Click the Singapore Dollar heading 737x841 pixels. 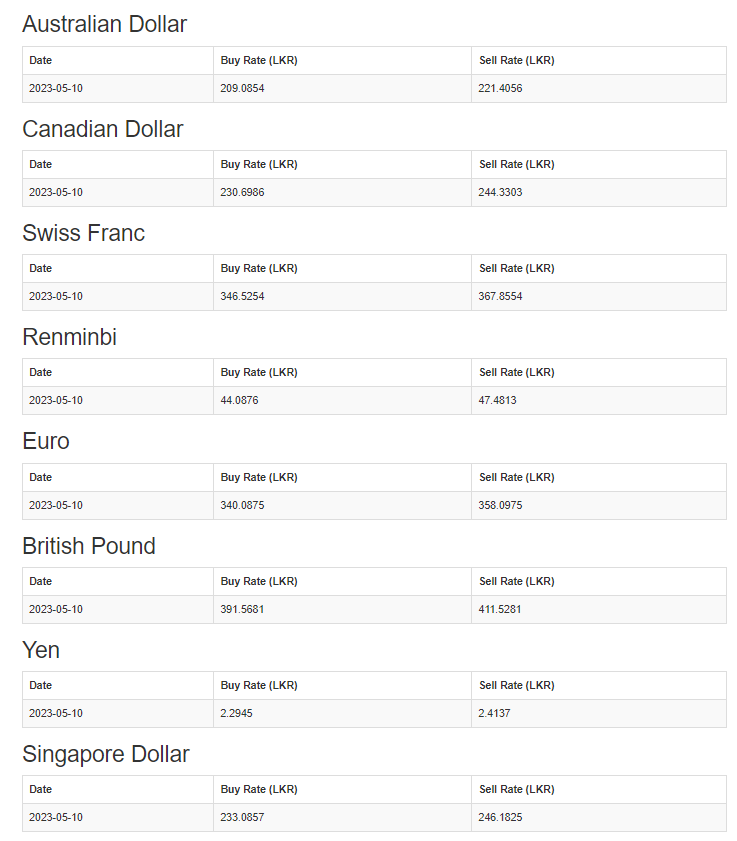[x=106, y=754]
